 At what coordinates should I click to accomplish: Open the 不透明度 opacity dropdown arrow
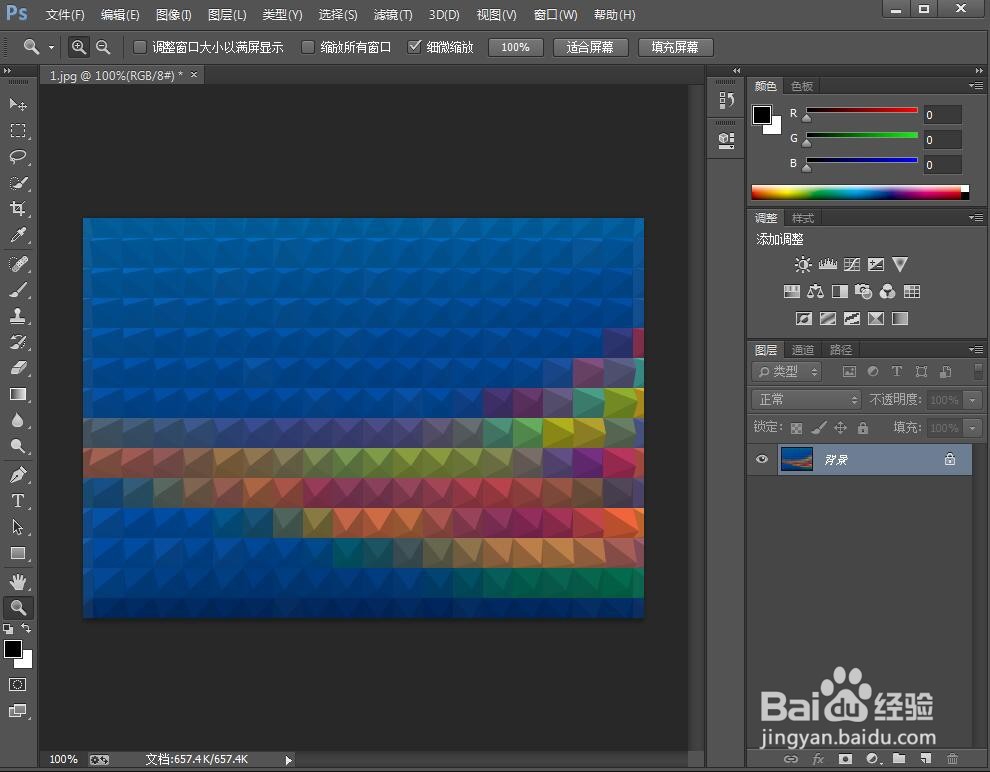tap(973, 400)
